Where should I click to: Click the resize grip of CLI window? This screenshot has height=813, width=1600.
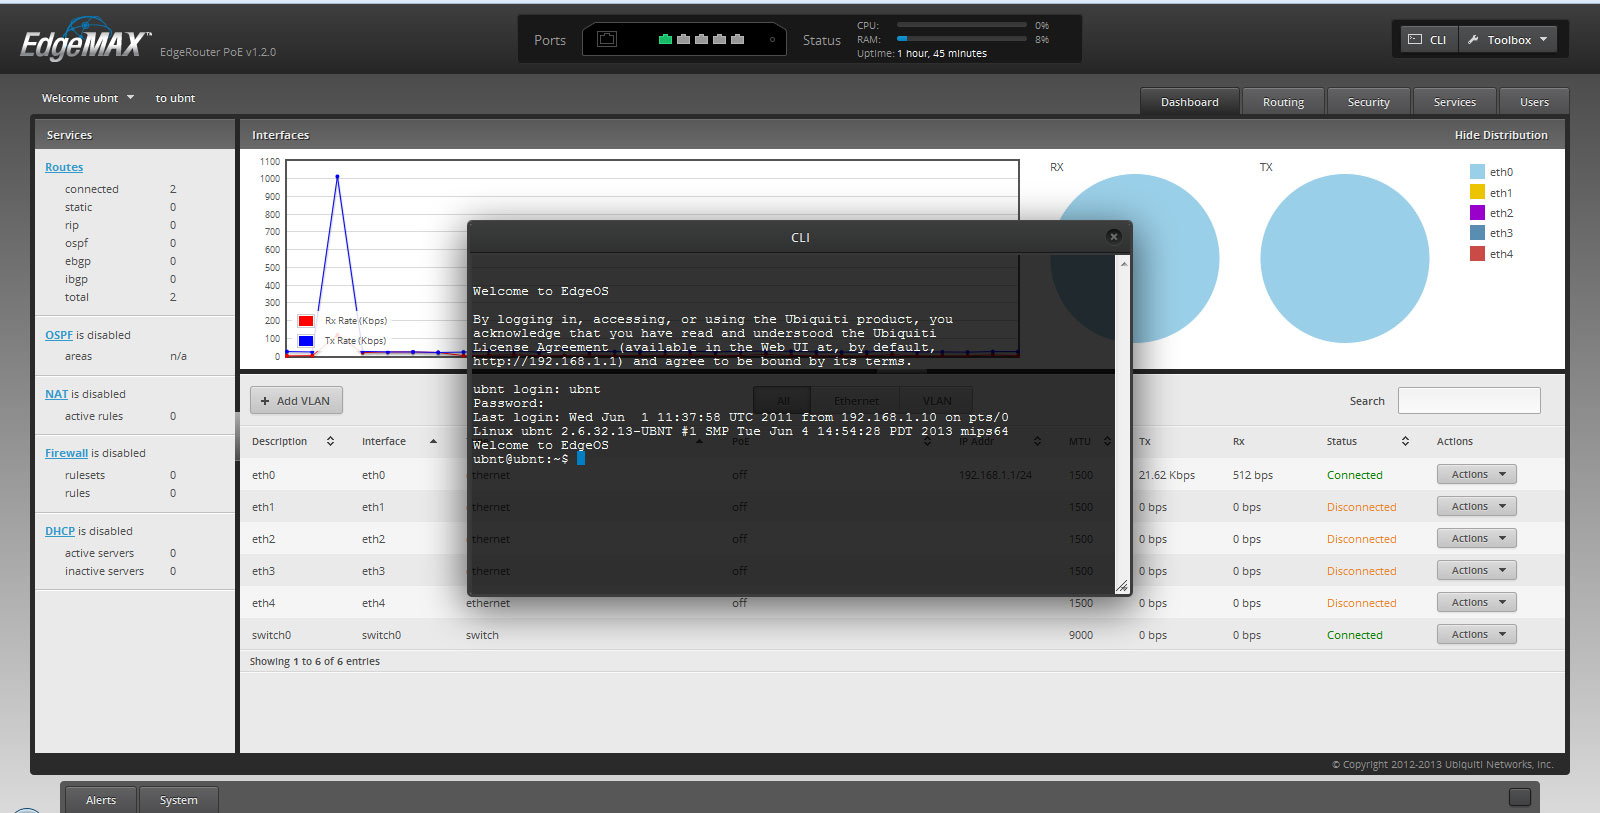pos(1121,587)
